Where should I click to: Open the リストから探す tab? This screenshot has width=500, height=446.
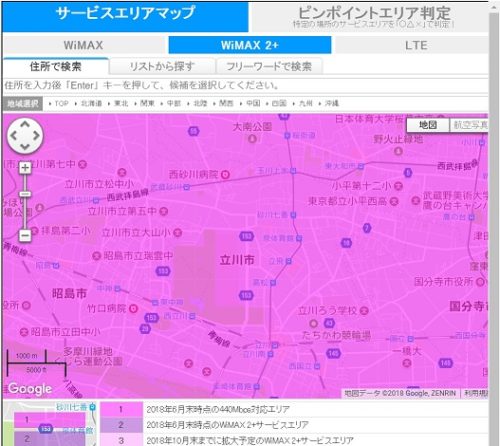tap(162, 66)
